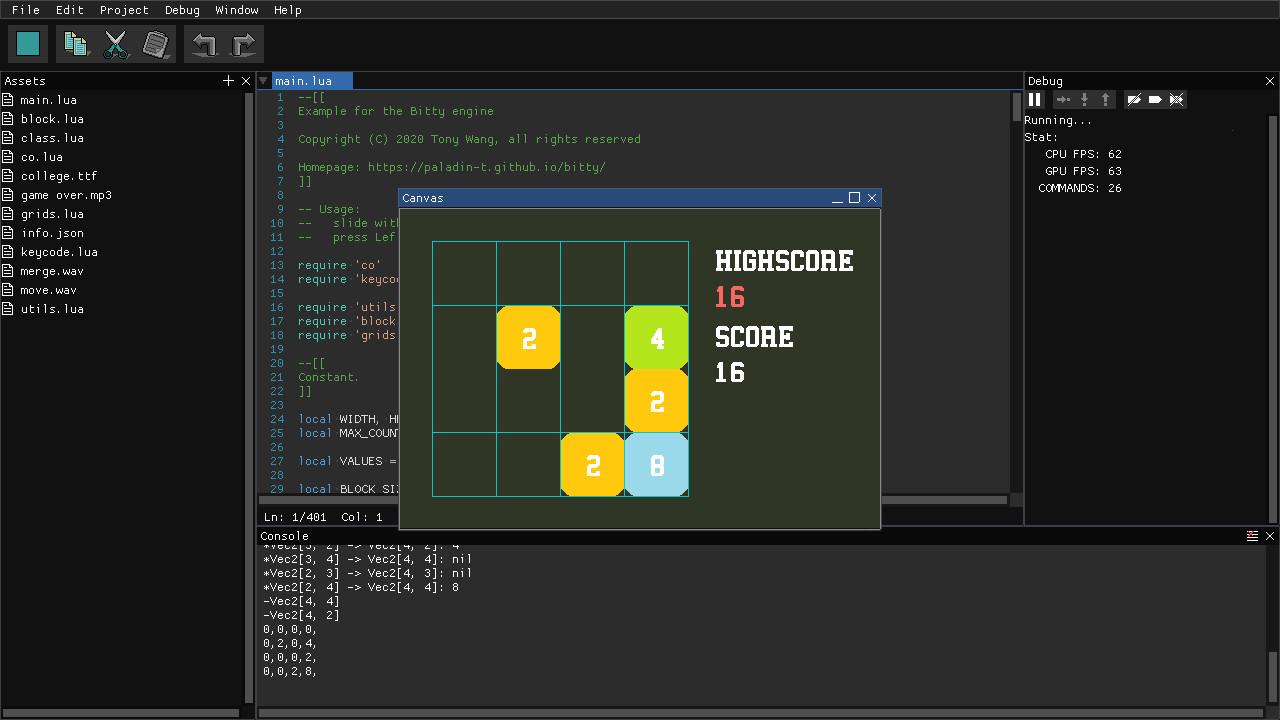The image size is (1280, 720).
Task: Click the Undo arrow toolbar icon
Action: pos(204,43)
